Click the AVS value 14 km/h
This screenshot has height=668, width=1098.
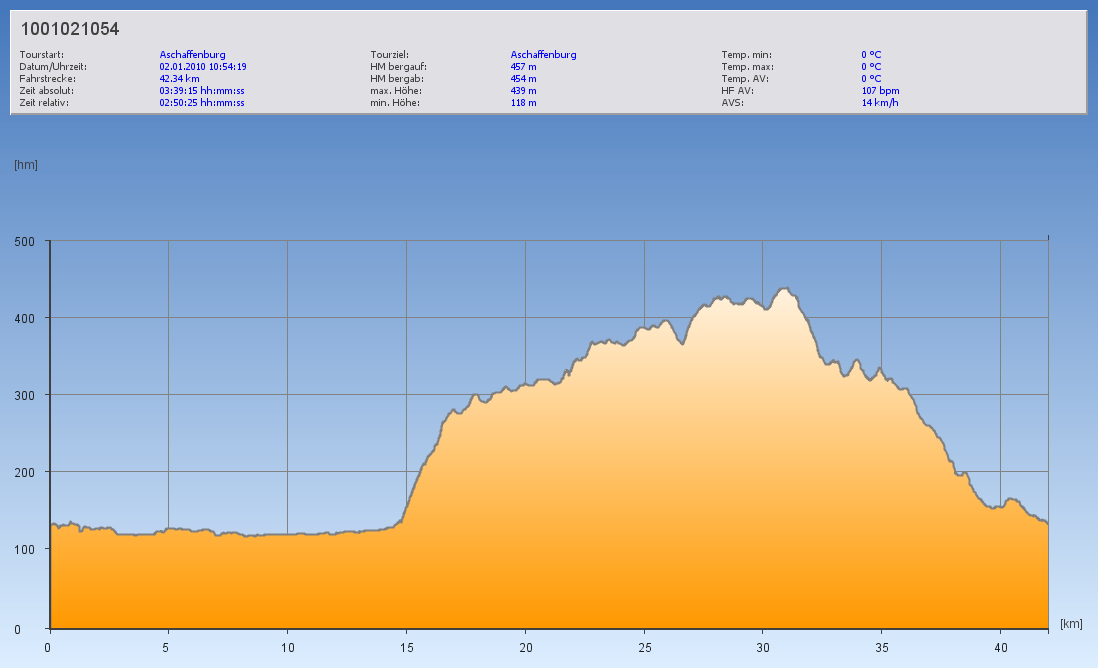(878, 102)
